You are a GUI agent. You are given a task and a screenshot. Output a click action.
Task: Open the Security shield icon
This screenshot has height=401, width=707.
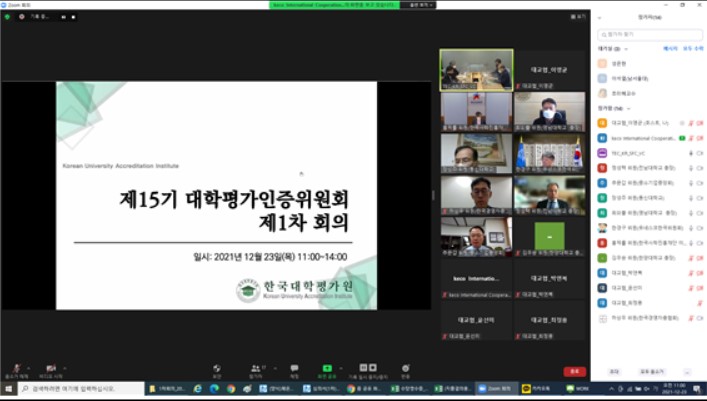[217, 369]
